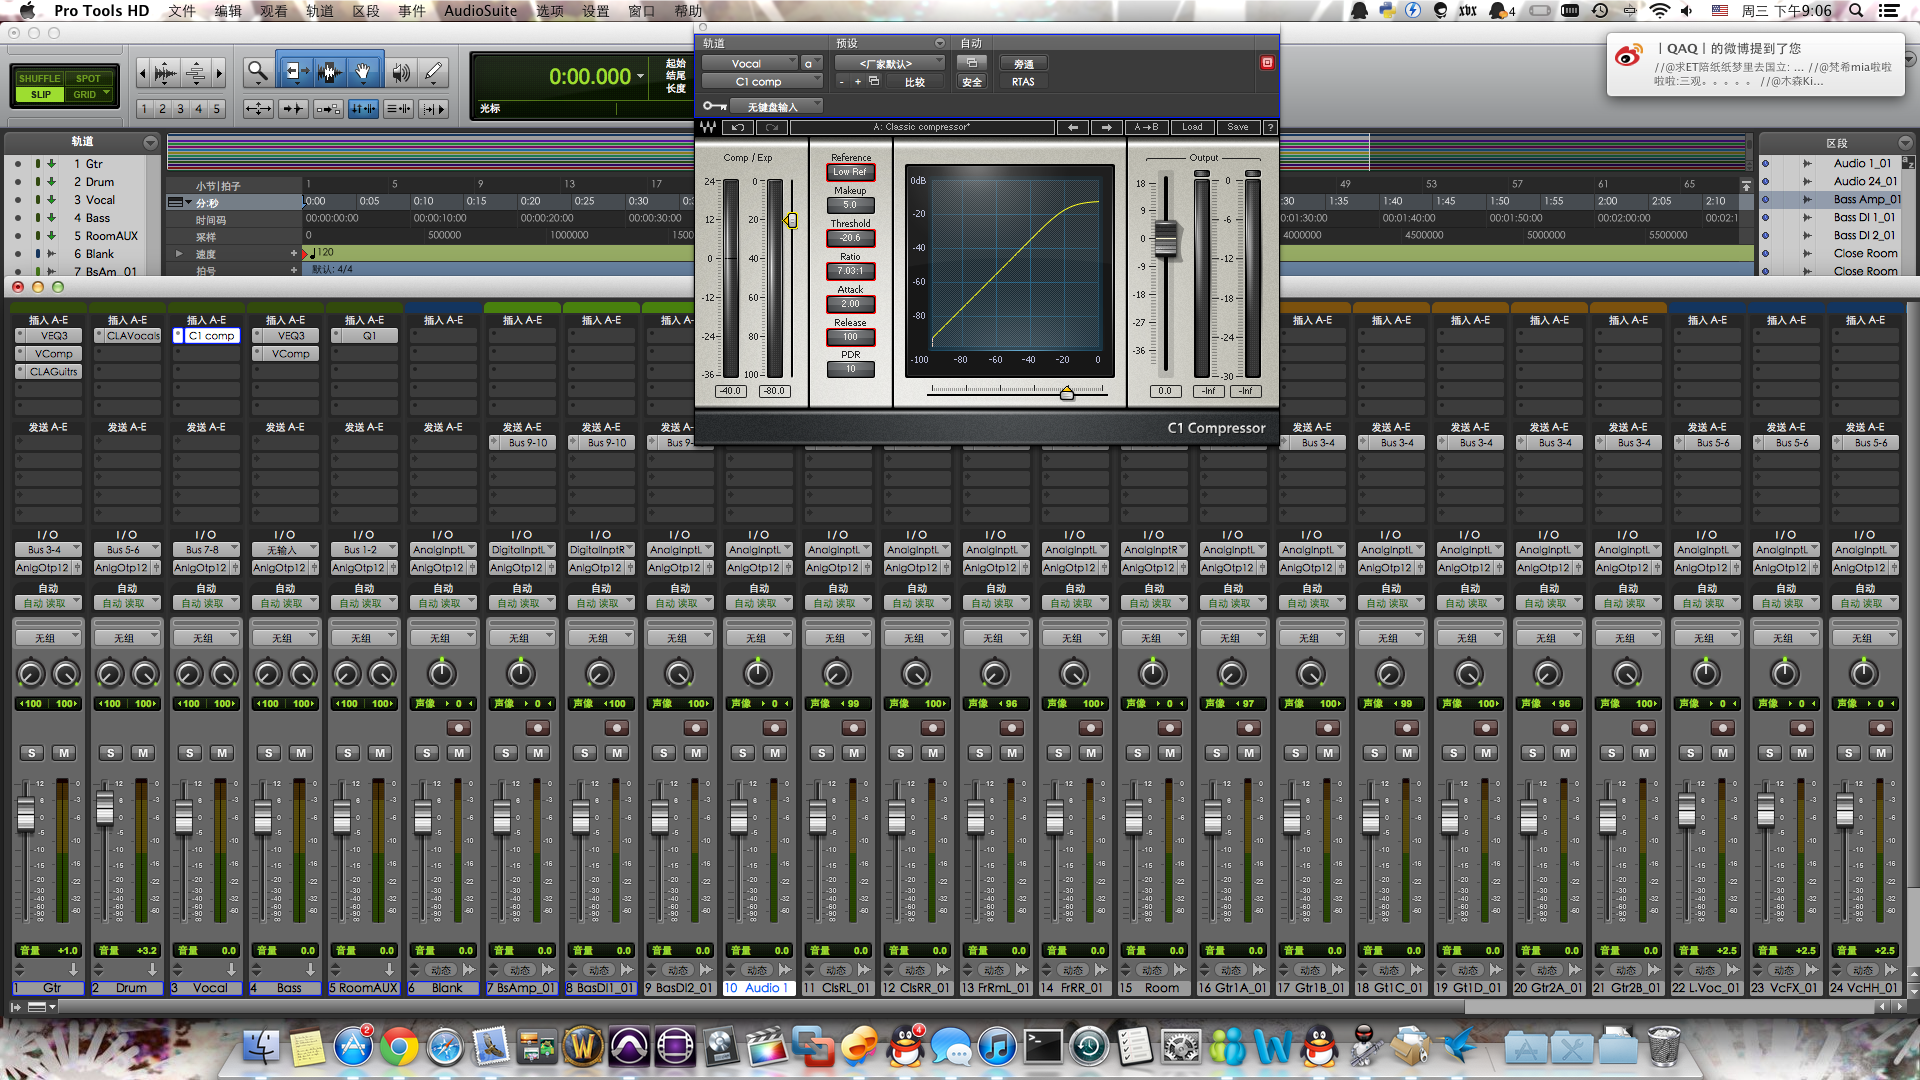Enable SLIP edit mode
The height and width of the screenshot is (1080, 1920).
tap(40, 94)
